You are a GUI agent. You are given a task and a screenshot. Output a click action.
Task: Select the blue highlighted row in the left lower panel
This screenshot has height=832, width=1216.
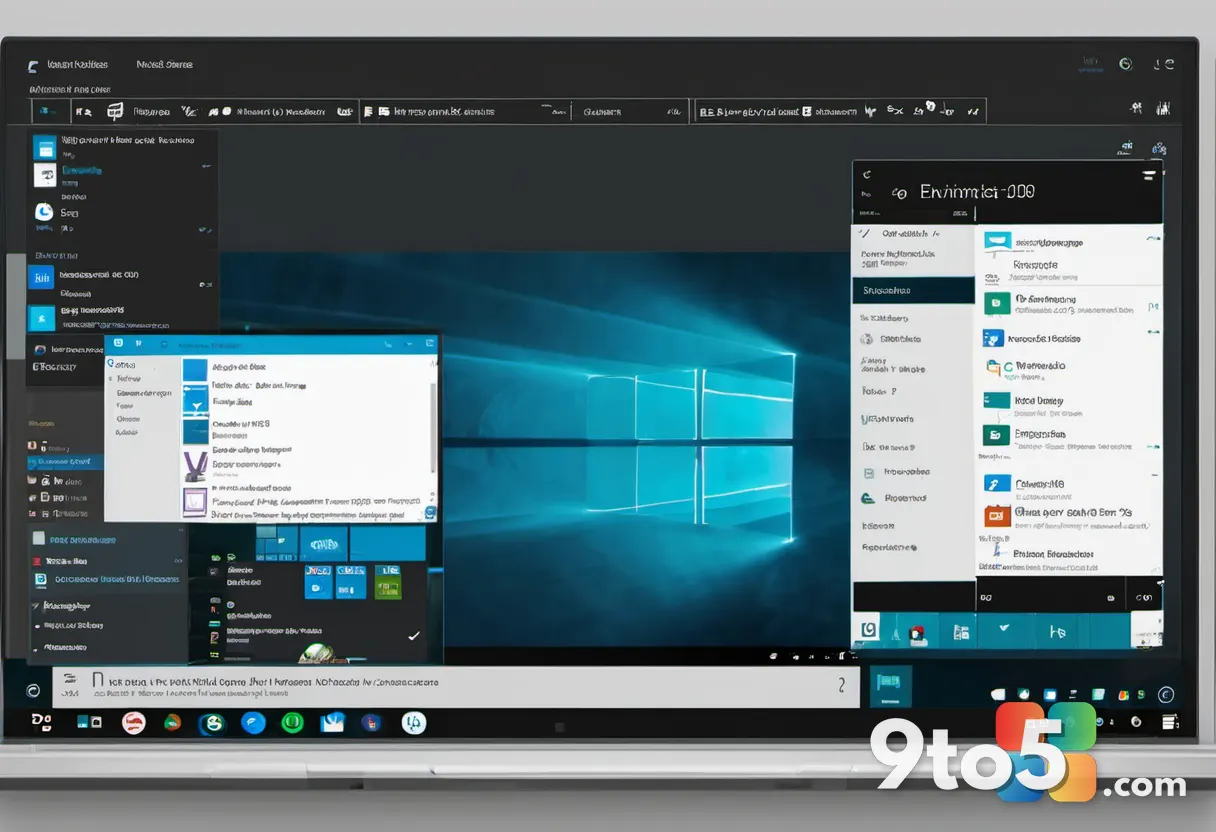click(66, 462)
